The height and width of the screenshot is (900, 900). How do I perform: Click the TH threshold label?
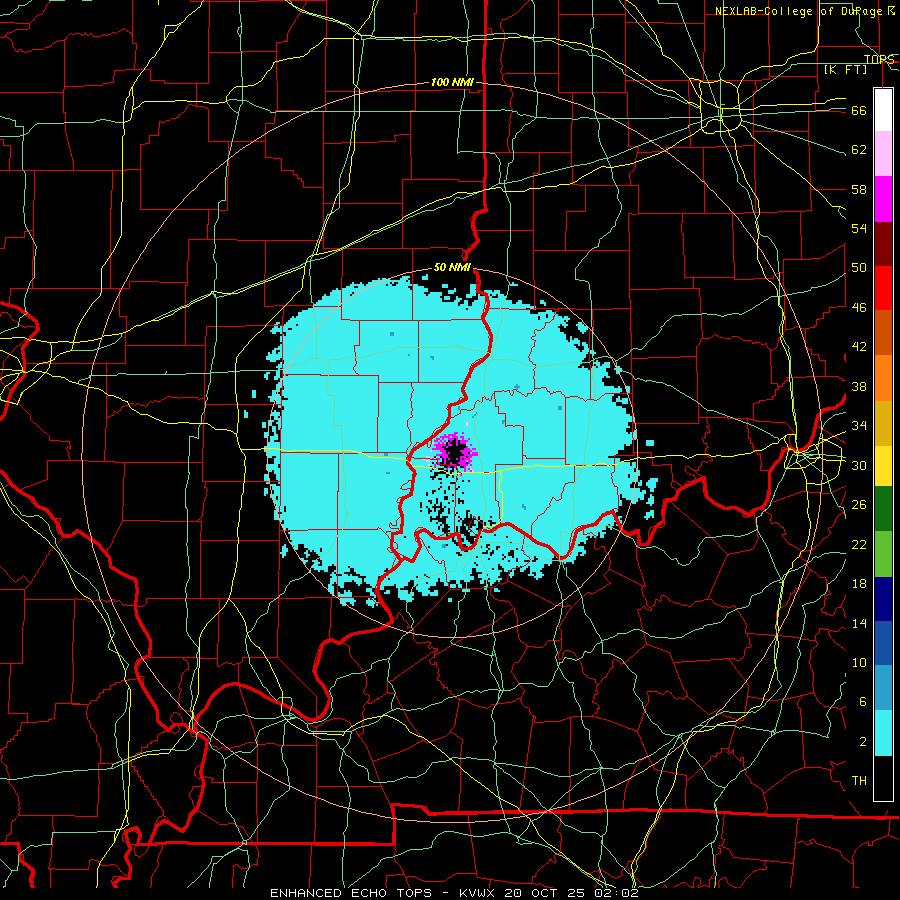pyautogui.click(x=859, y=781)
